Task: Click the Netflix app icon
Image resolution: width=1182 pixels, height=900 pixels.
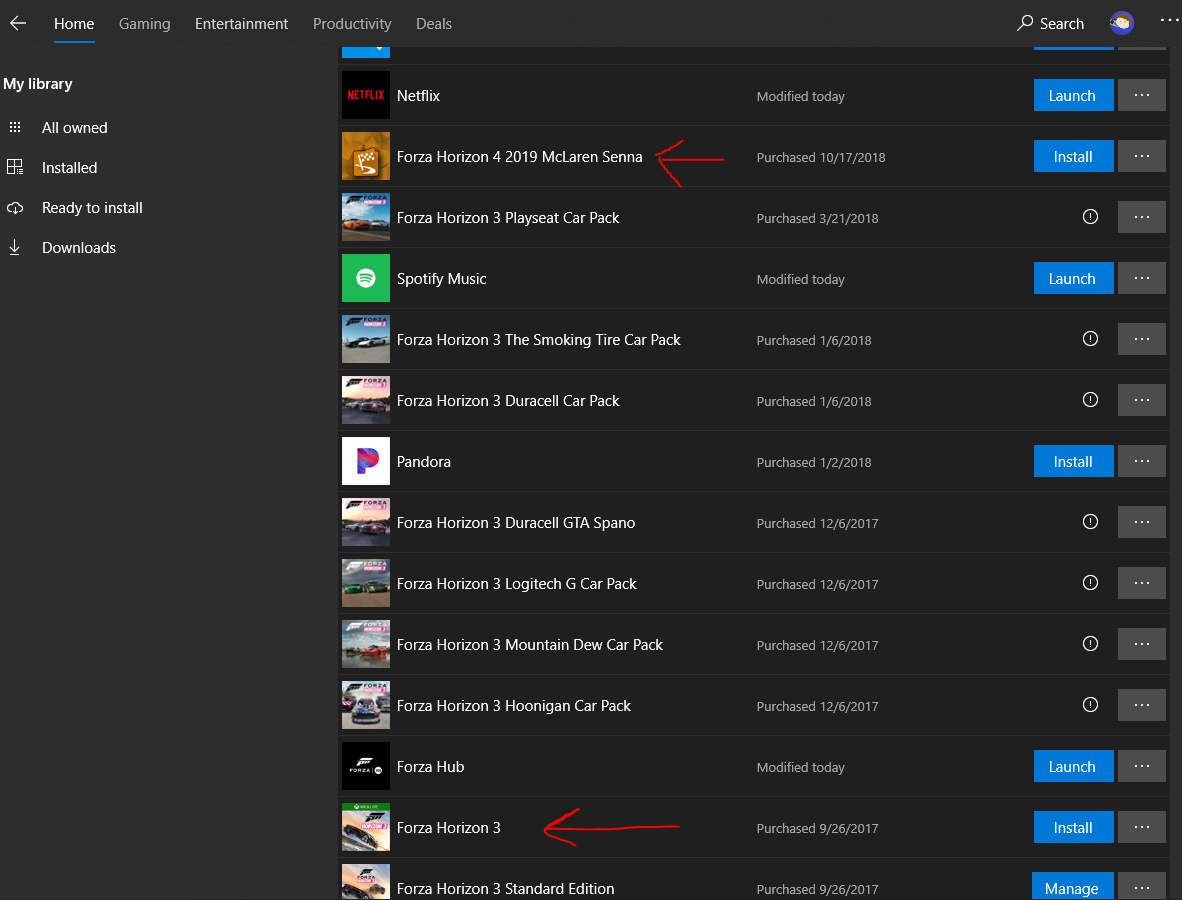Action: click(x=366, y=95)
